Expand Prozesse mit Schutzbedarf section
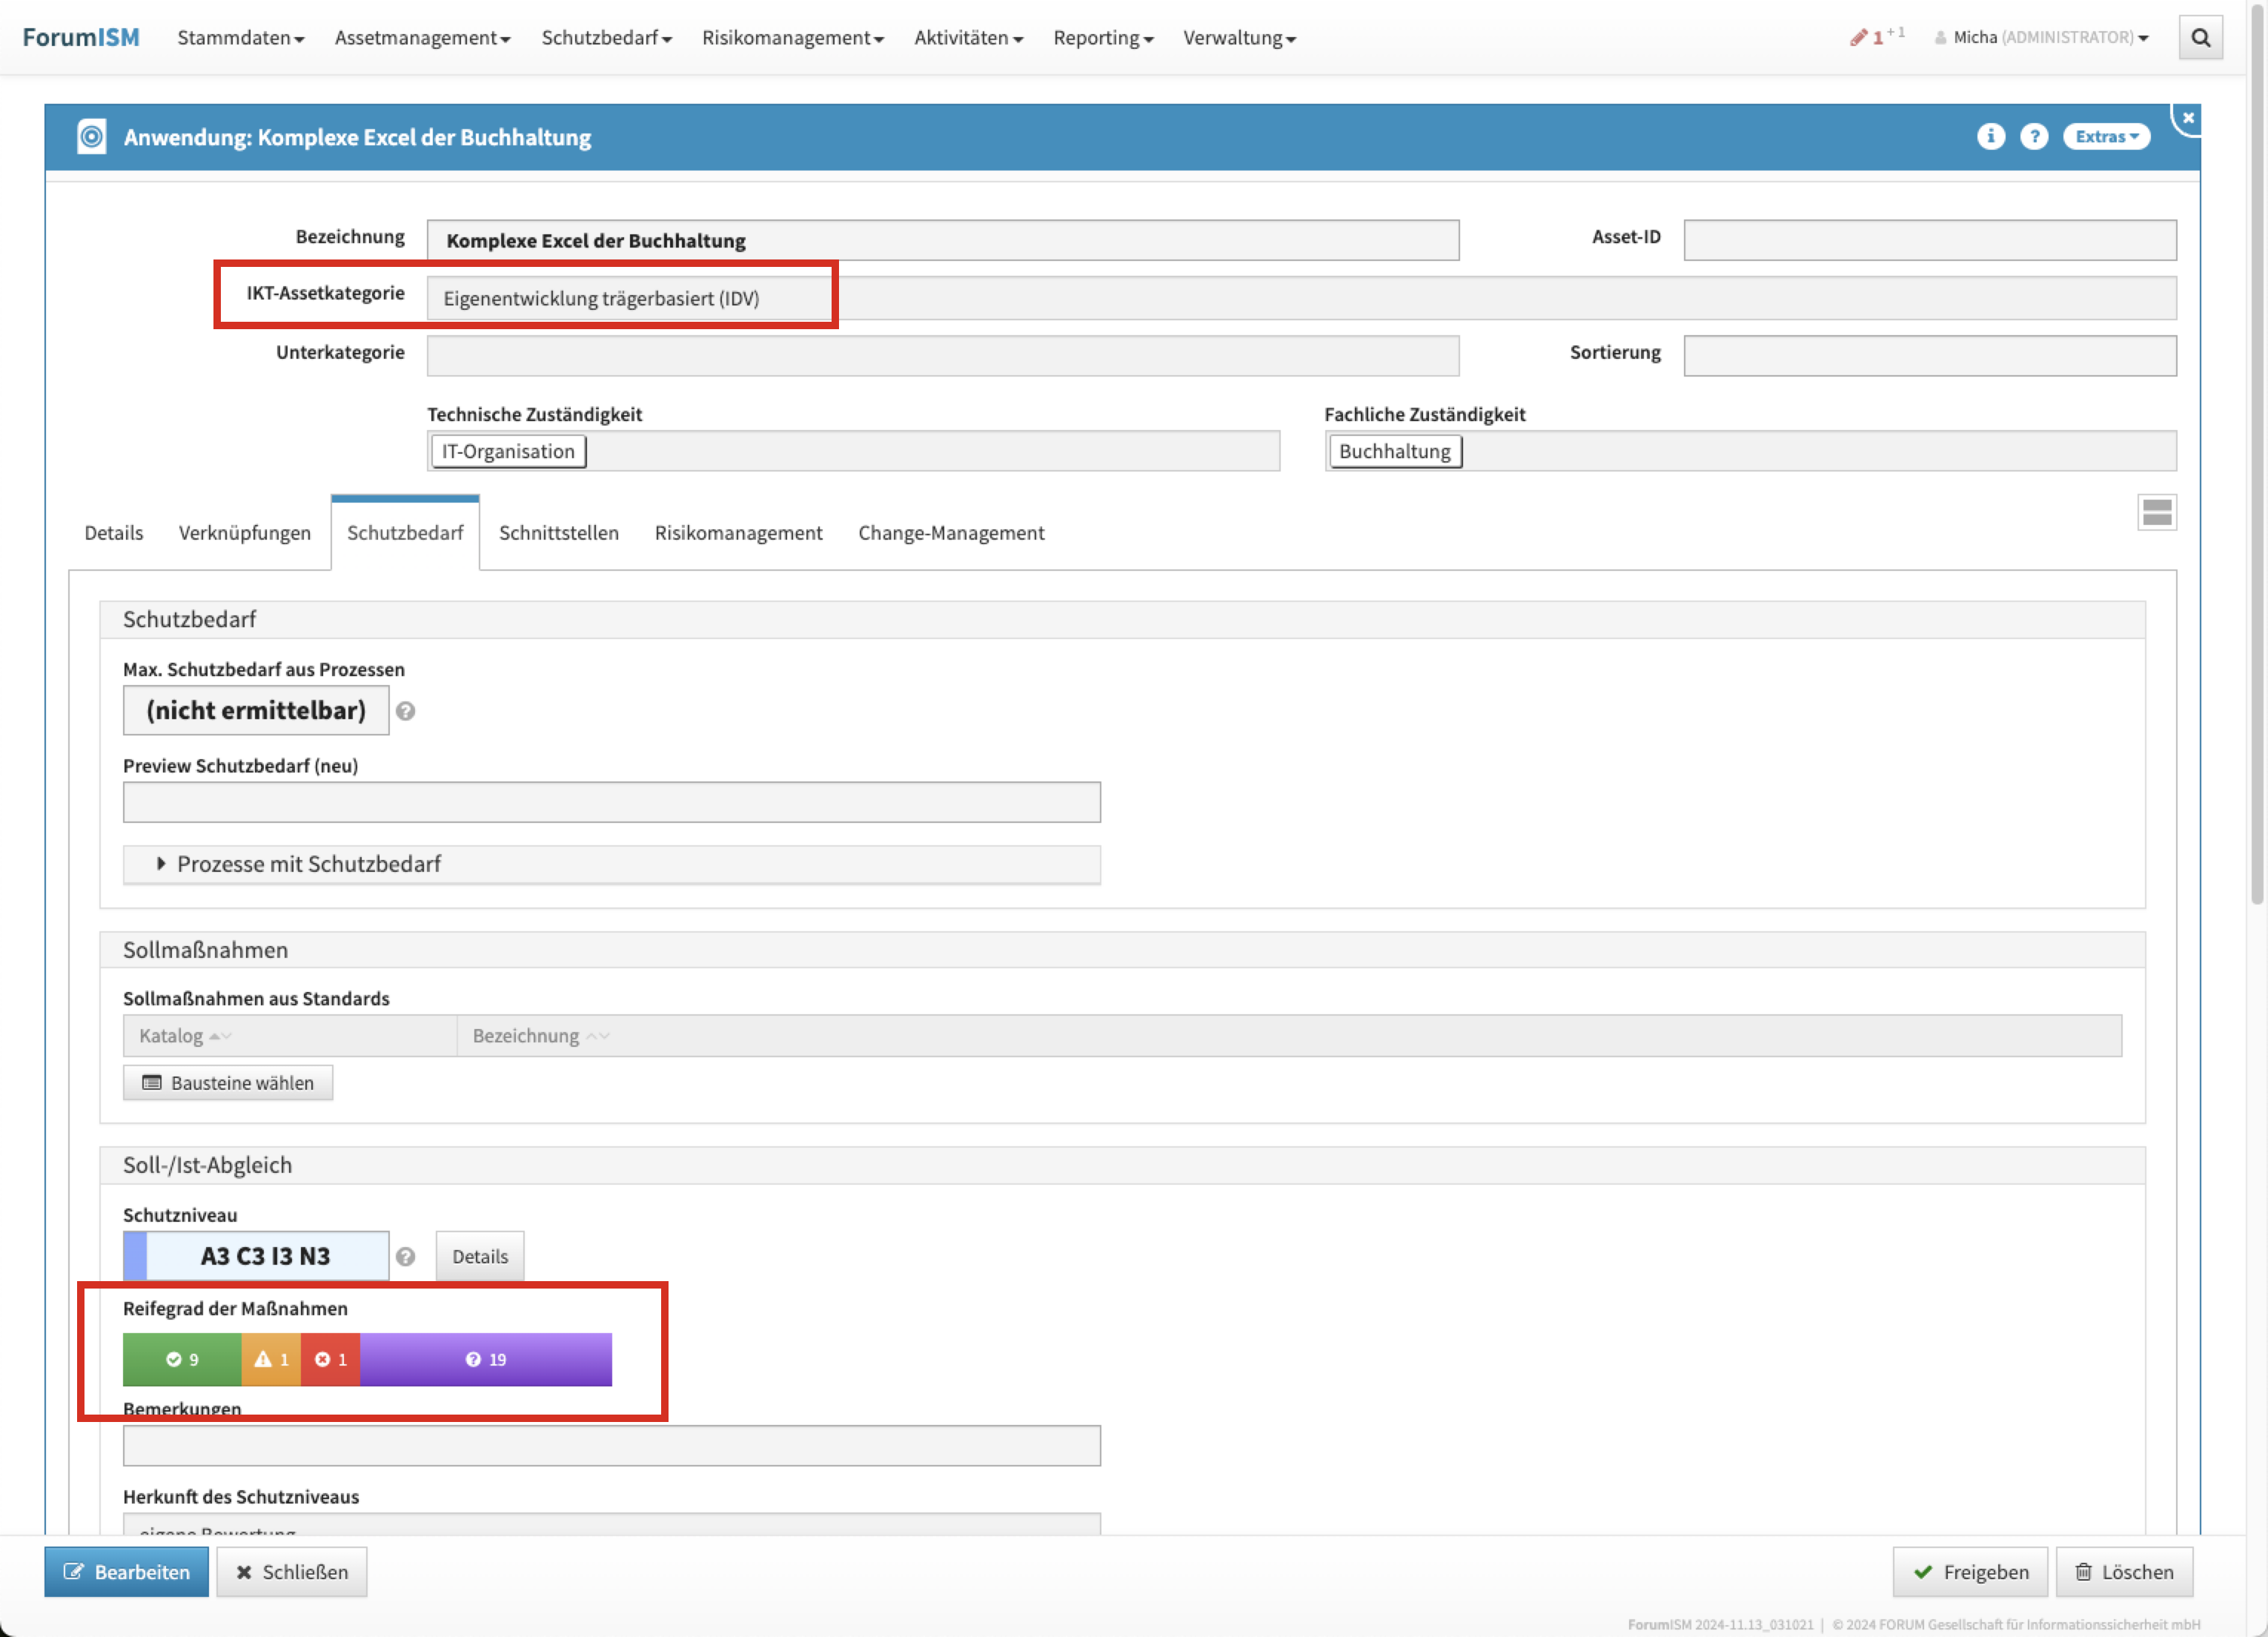 (x=308, y=864)
